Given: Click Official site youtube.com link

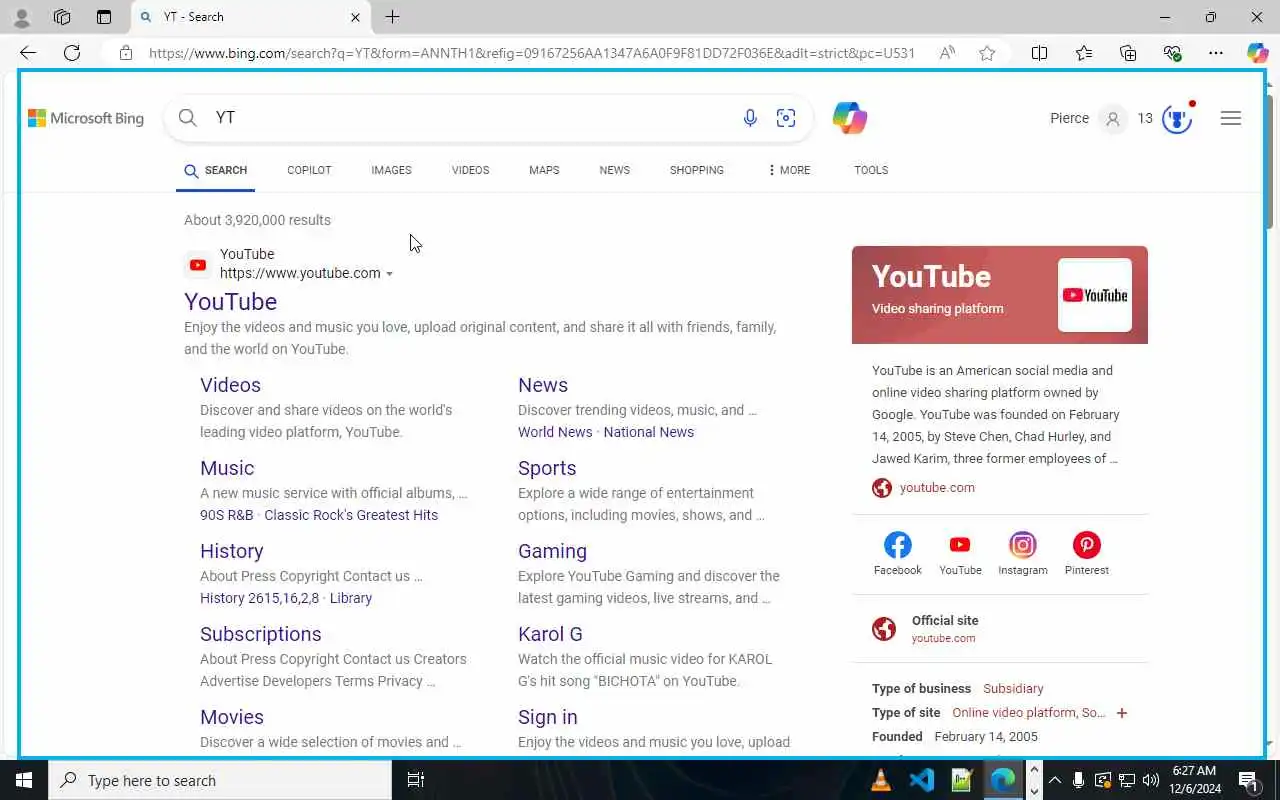Looking at the screenshot, I should [x=943, y=638].
